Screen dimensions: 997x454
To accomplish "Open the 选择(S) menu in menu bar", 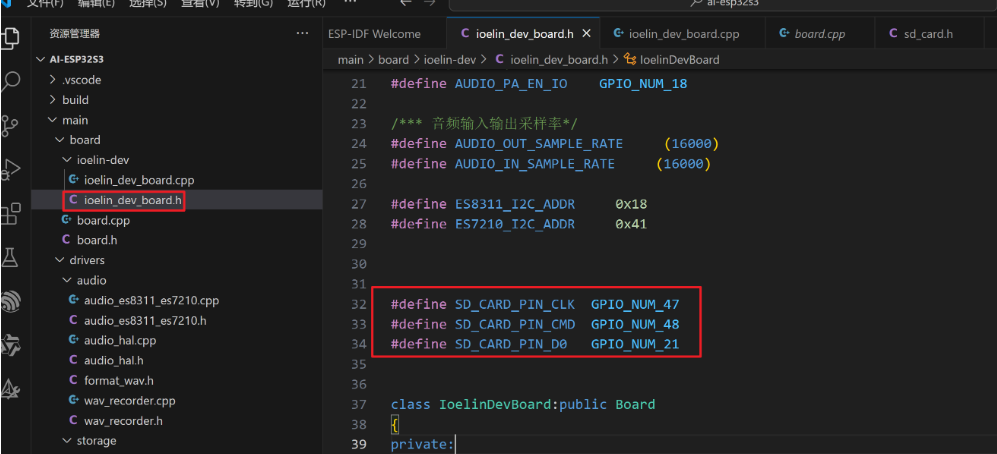I will click(148, 3).
